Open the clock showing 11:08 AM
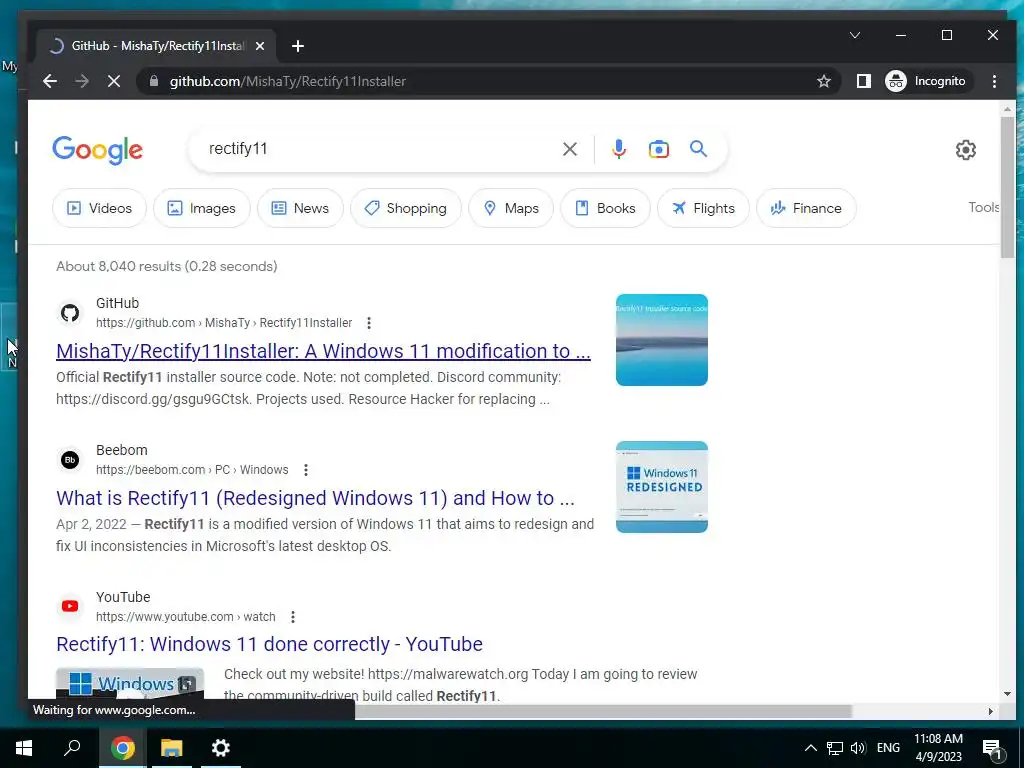 938,748
